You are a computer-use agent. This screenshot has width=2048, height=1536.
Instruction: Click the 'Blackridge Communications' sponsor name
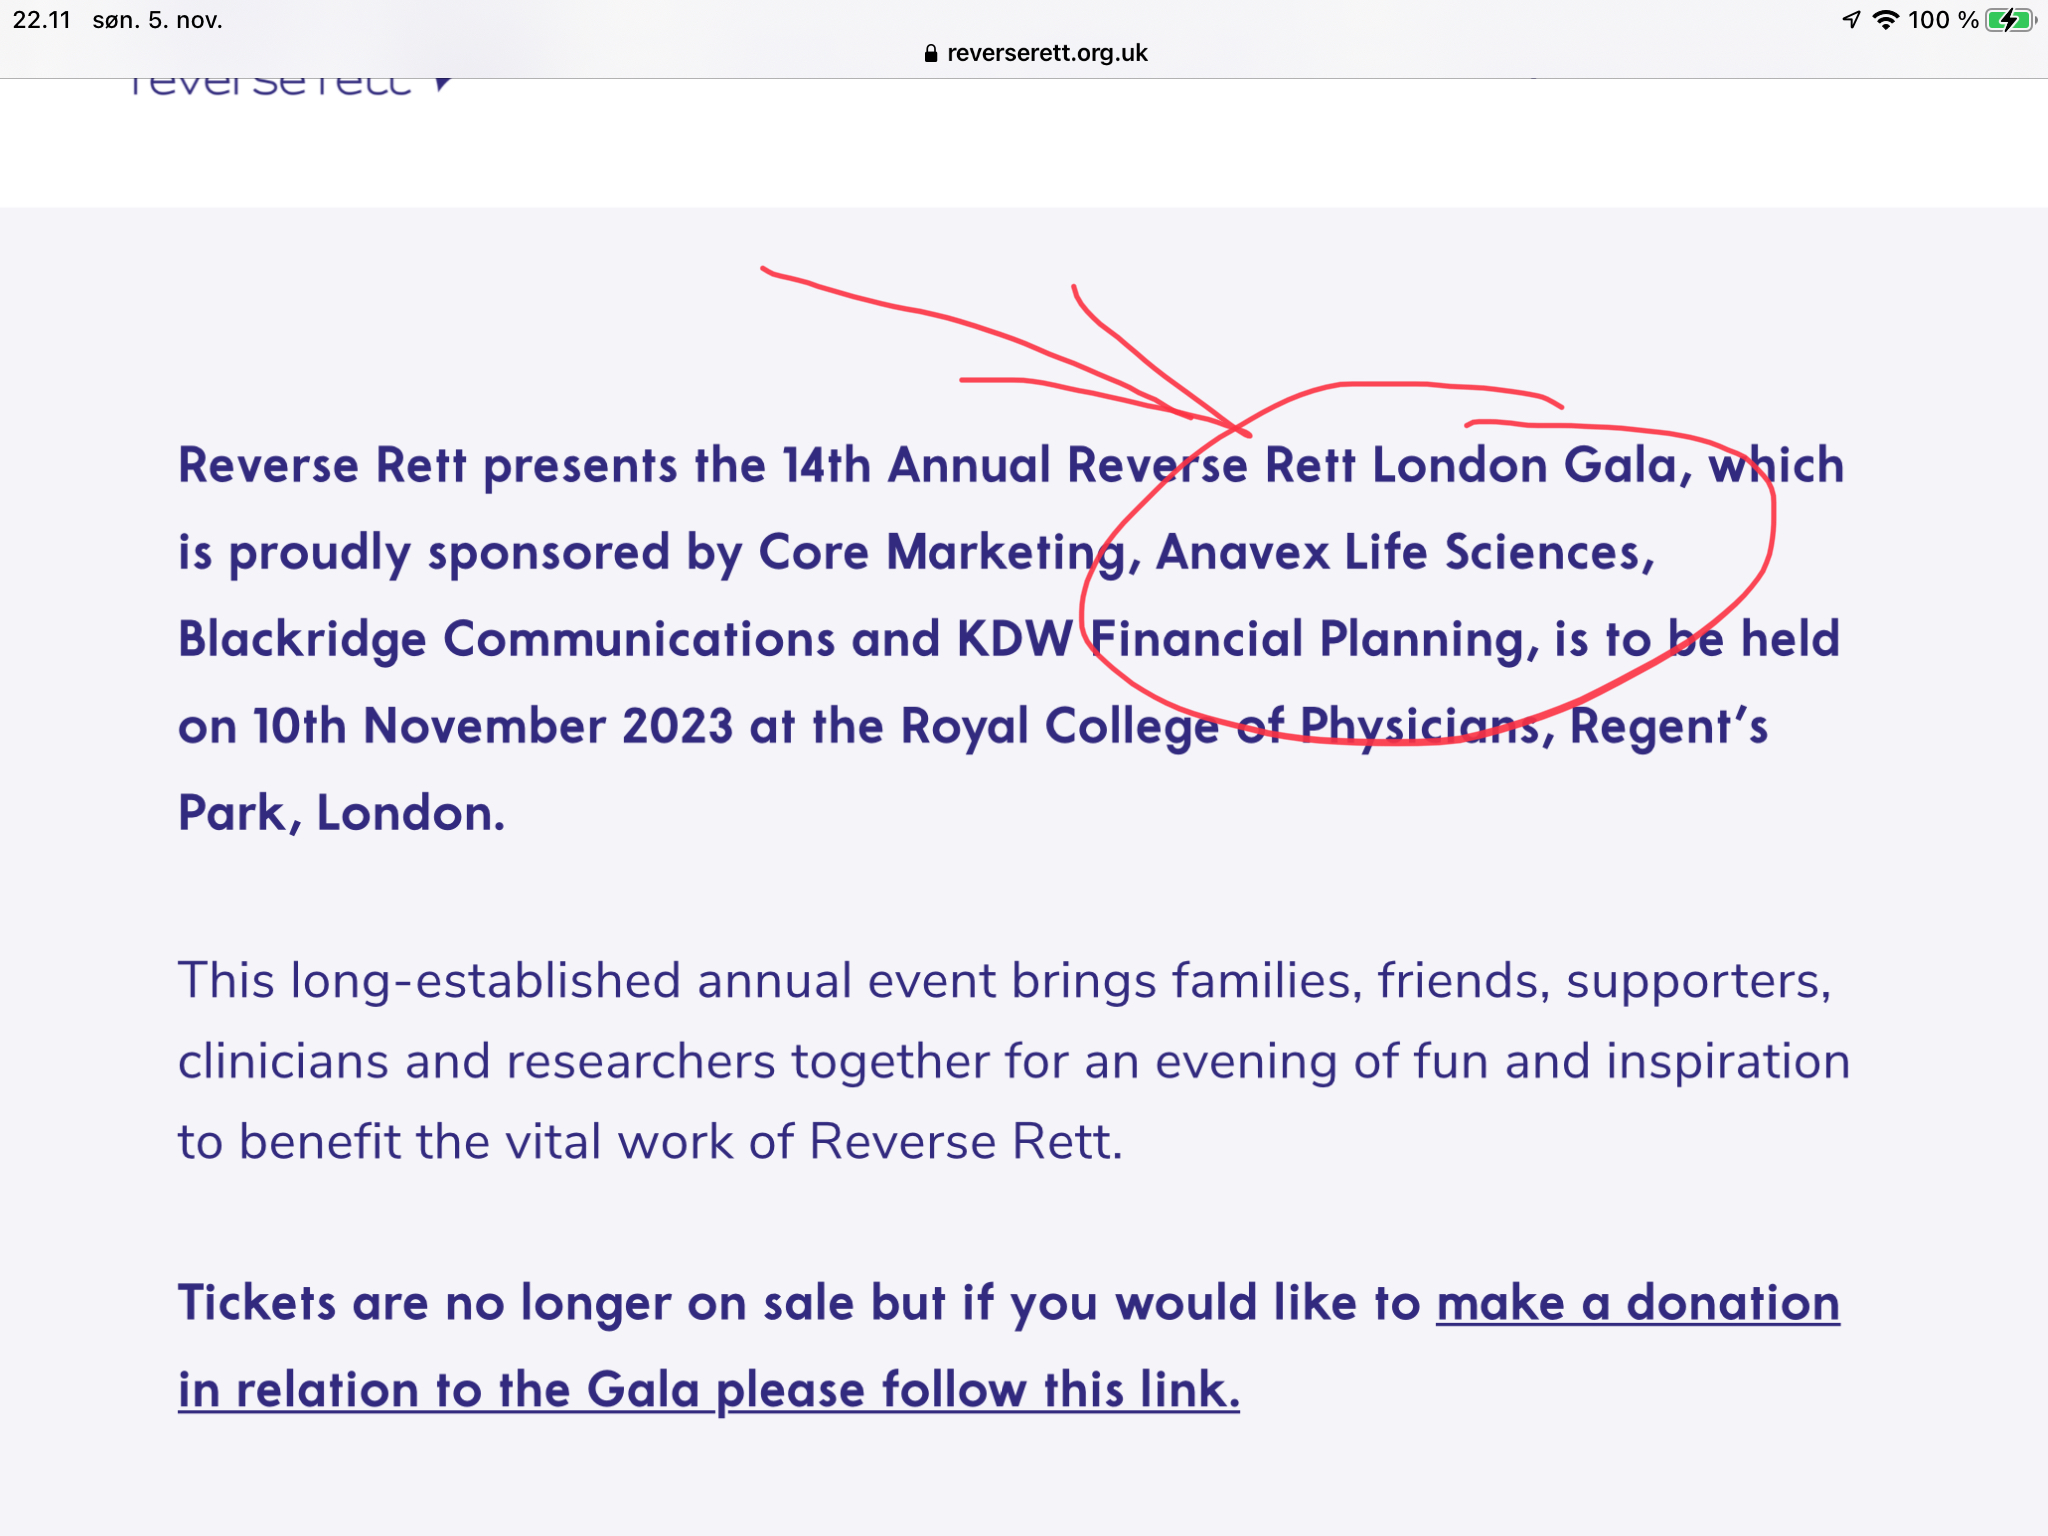click(506, 640)
